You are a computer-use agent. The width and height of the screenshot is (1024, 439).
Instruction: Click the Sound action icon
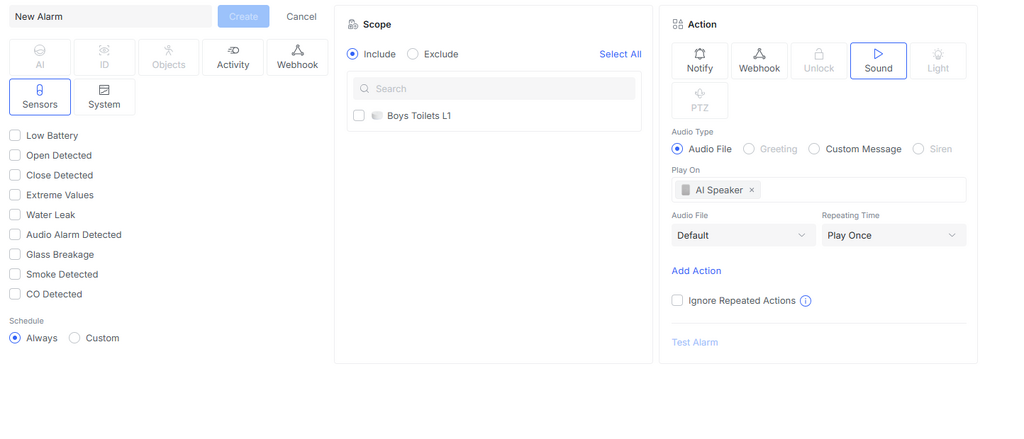878,54
